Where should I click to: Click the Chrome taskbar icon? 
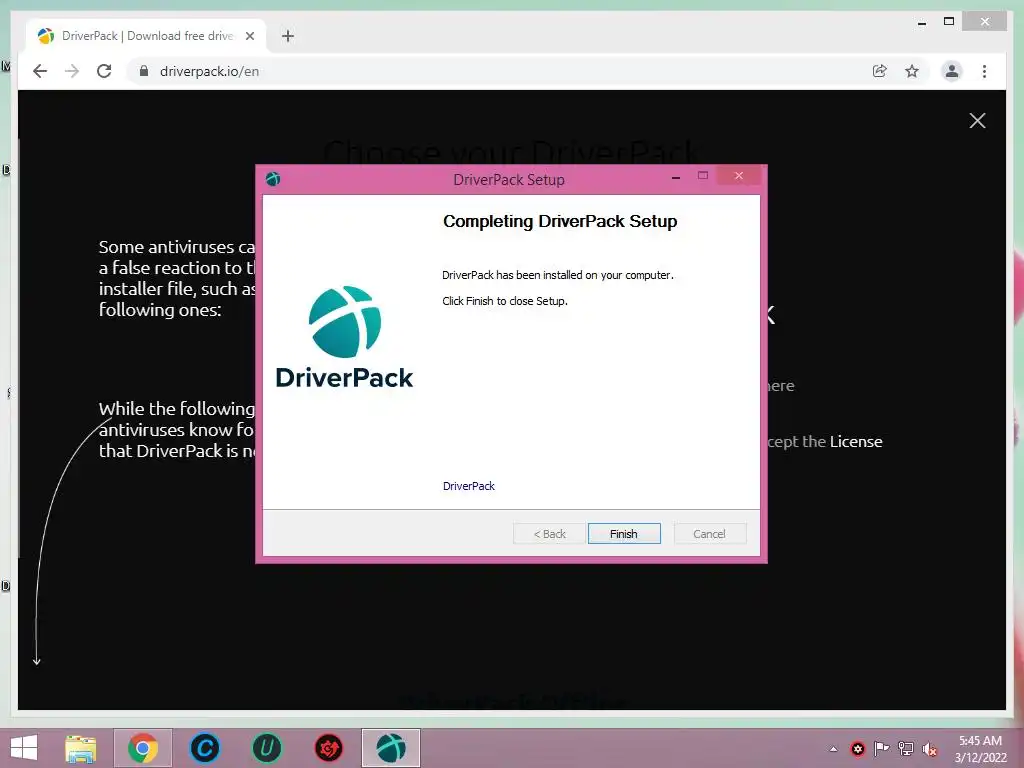pos(143,748)
